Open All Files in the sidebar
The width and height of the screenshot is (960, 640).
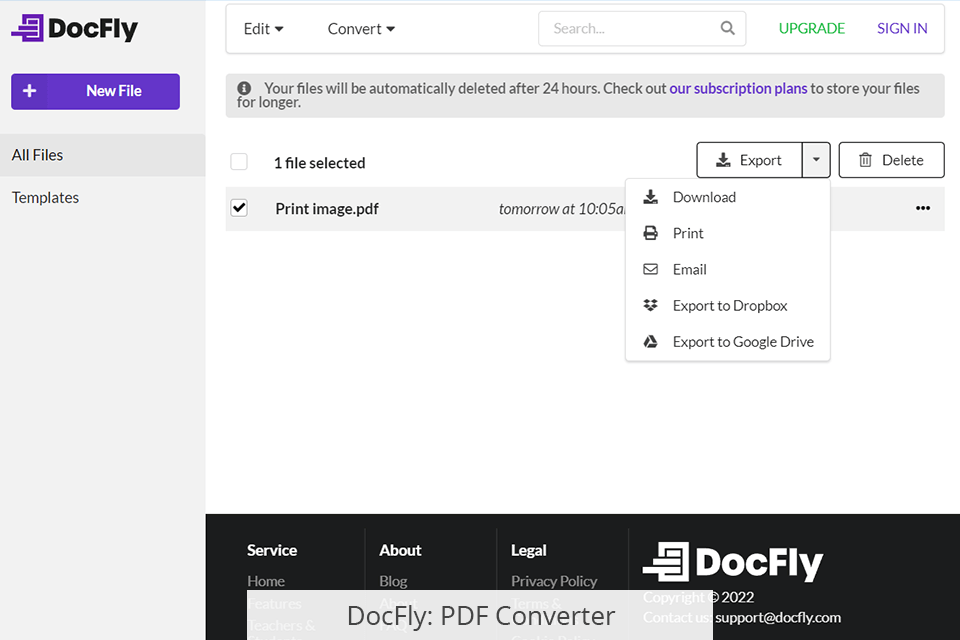[x=102, y=155]
